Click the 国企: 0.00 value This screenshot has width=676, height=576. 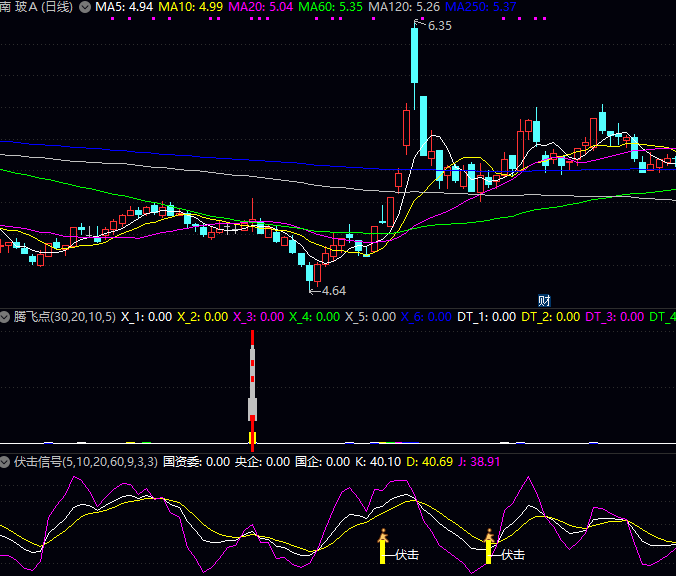point(322,462)
